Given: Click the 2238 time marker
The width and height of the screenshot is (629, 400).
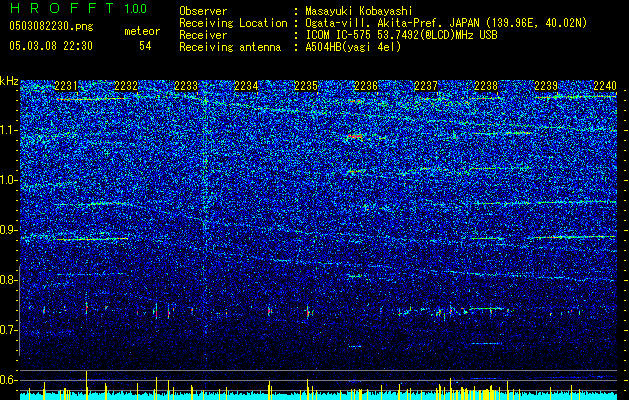Looking at the screenshot, I should [x=486, y=86].
